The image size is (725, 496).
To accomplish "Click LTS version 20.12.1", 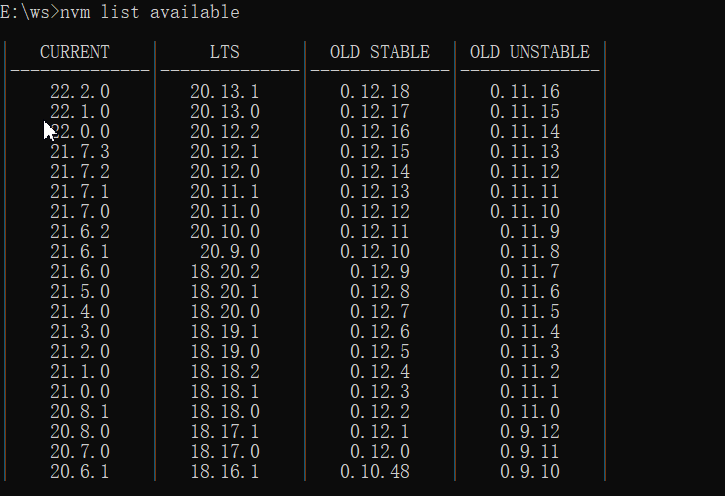I will point(225,152).
